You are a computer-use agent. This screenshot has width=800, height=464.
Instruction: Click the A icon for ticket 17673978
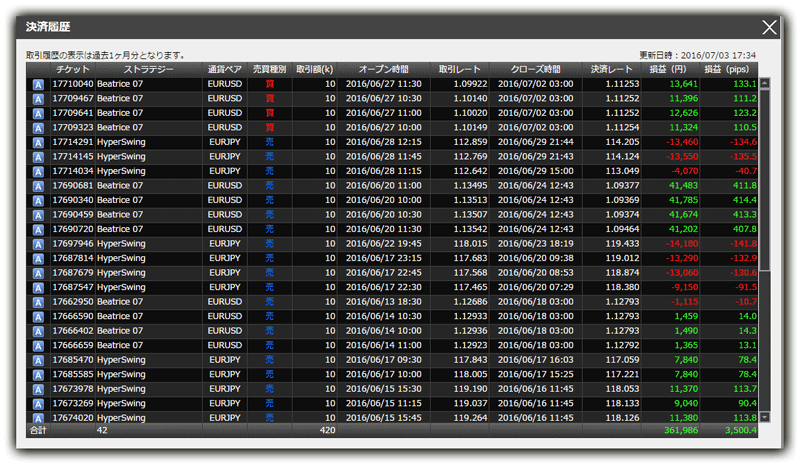coord(38,390)
